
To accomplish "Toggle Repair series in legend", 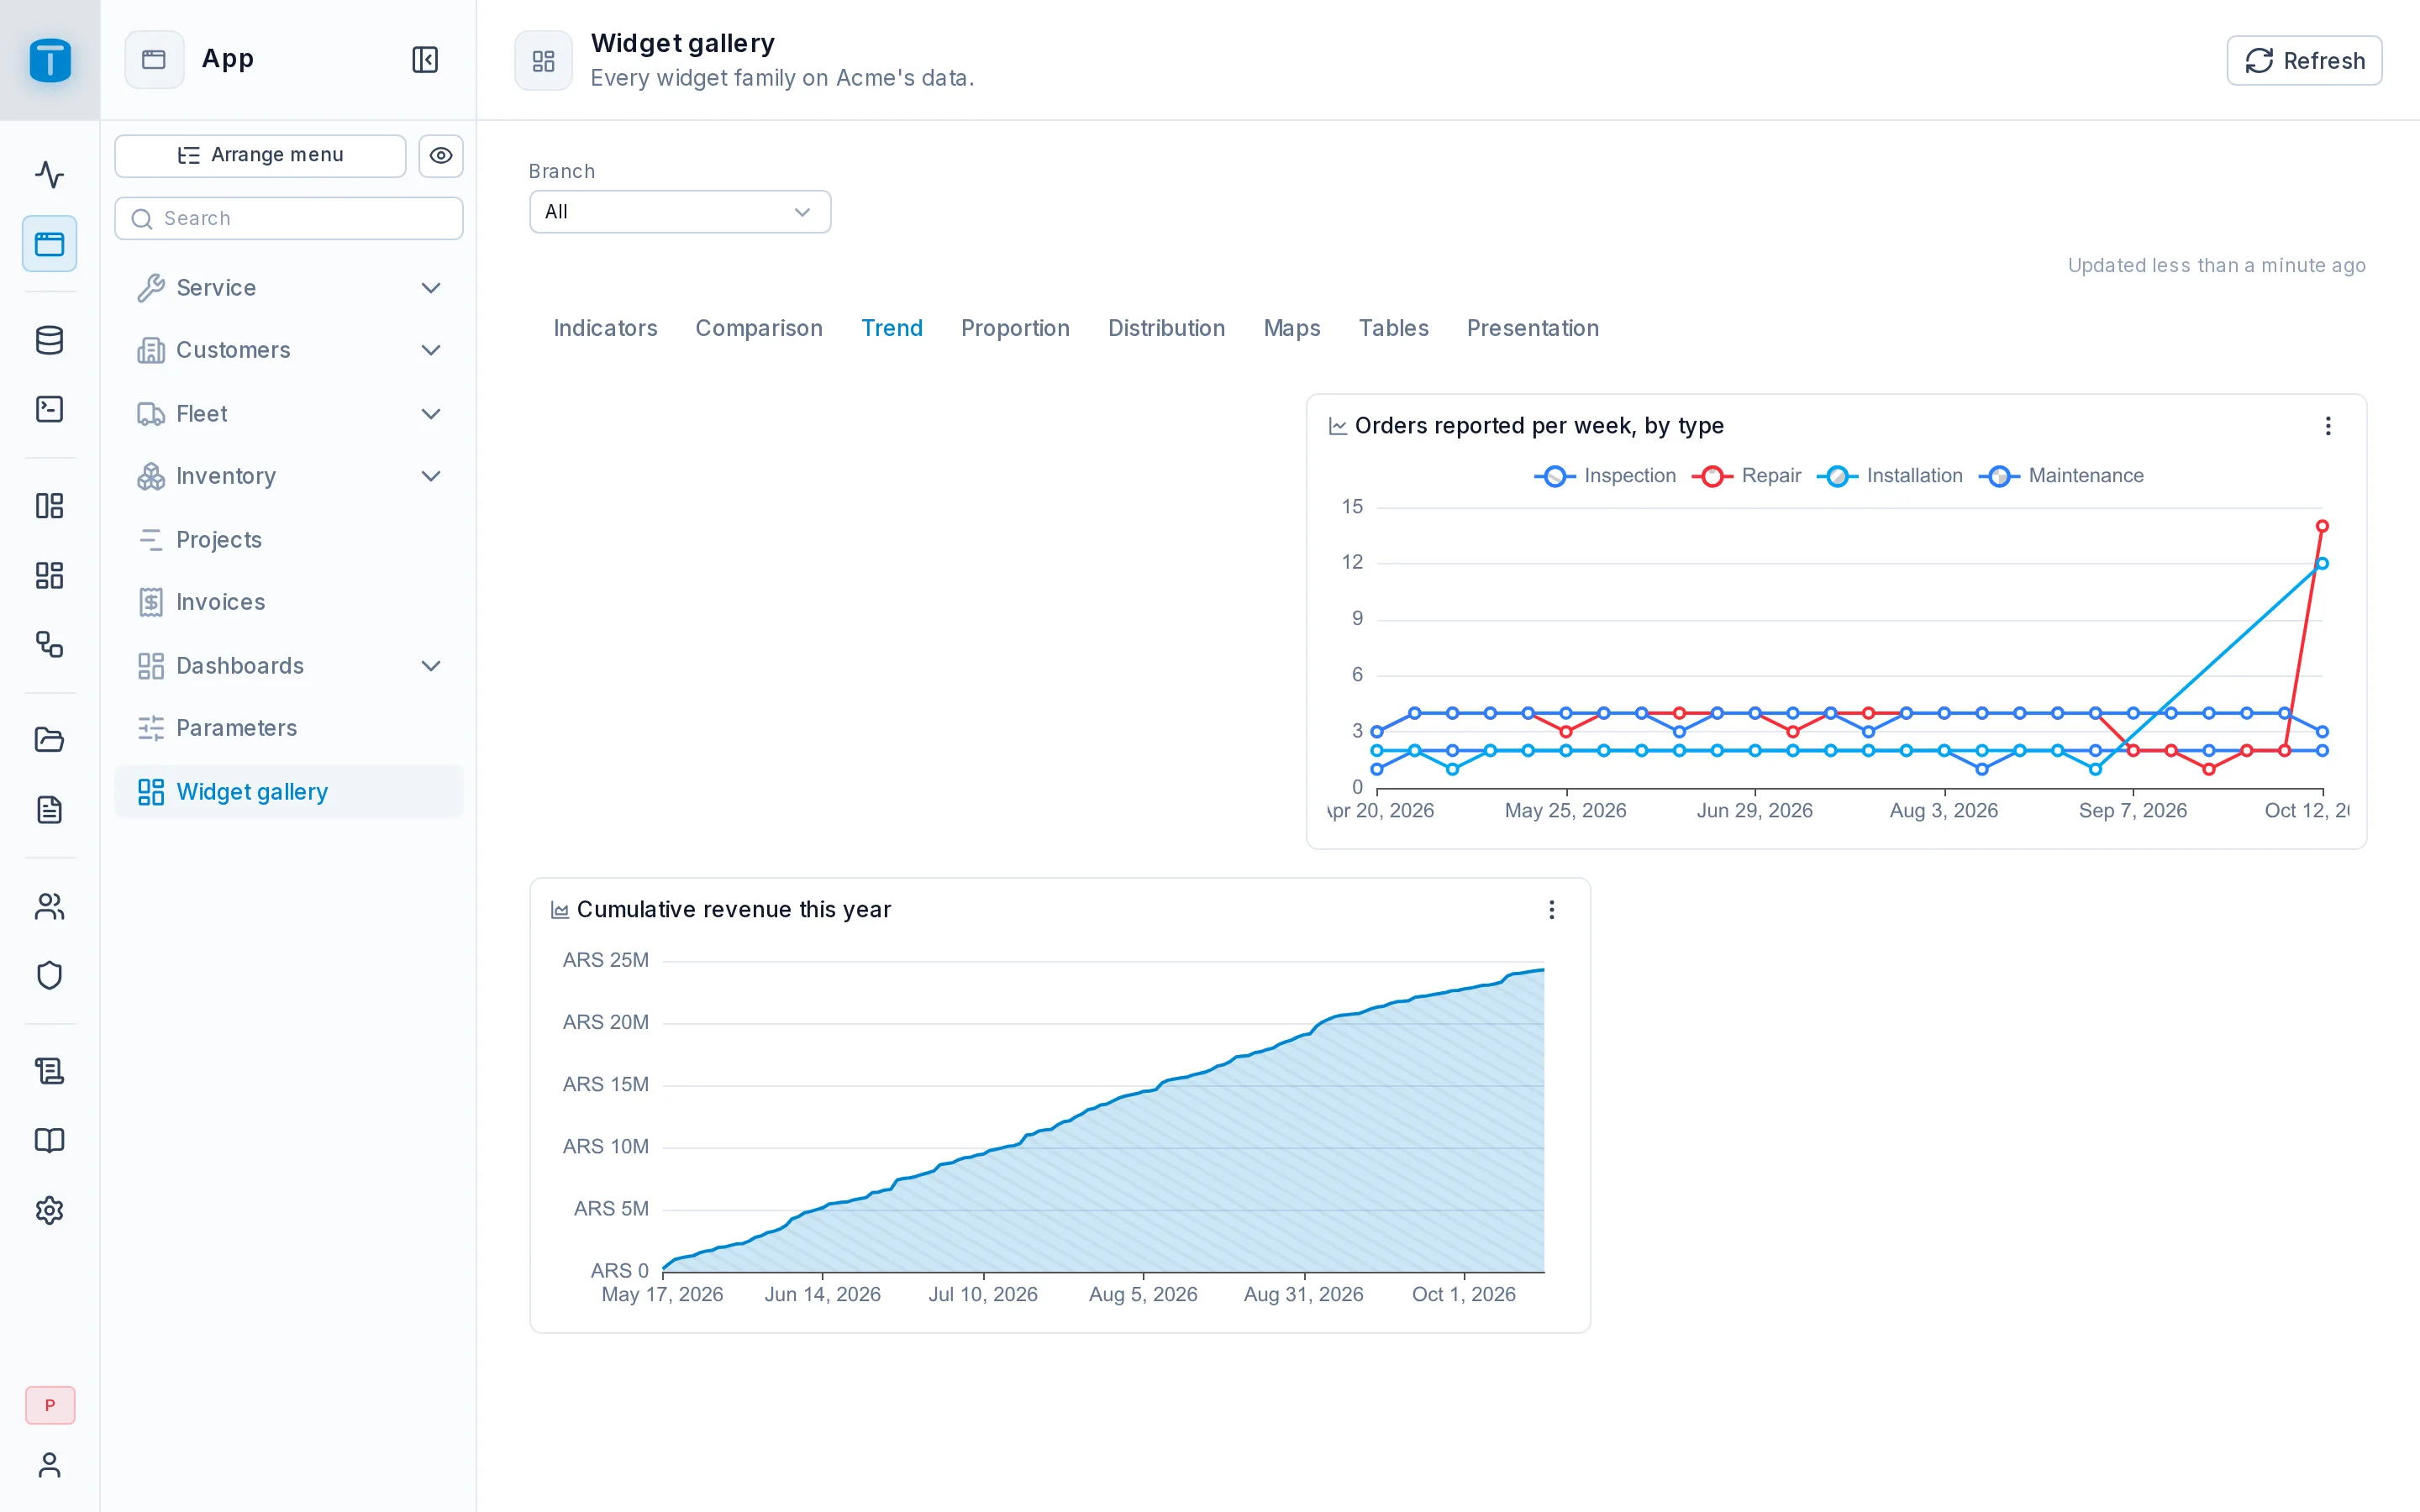I will 1746,476.
